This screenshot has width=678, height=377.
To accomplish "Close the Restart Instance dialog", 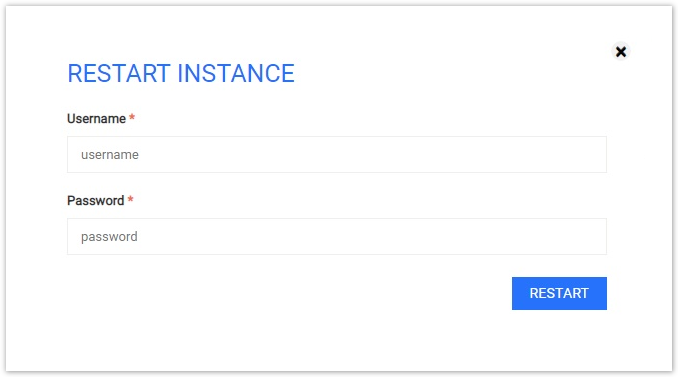I will click(x=620, y=52).
